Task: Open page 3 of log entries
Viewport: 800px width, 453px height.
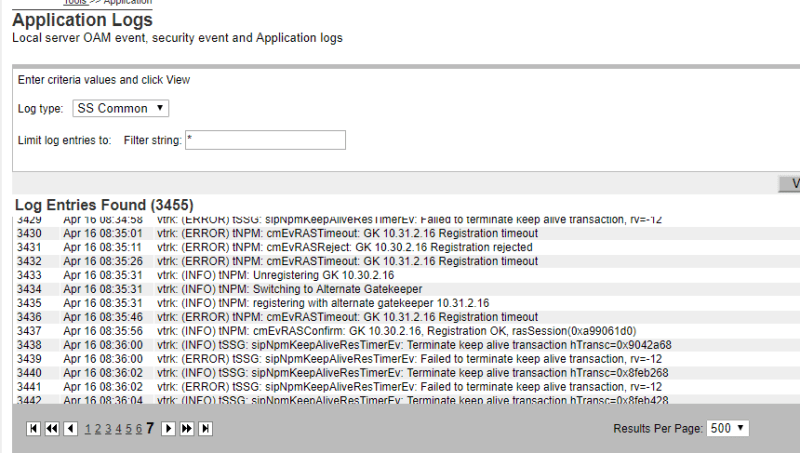Action: pos(108,429)
